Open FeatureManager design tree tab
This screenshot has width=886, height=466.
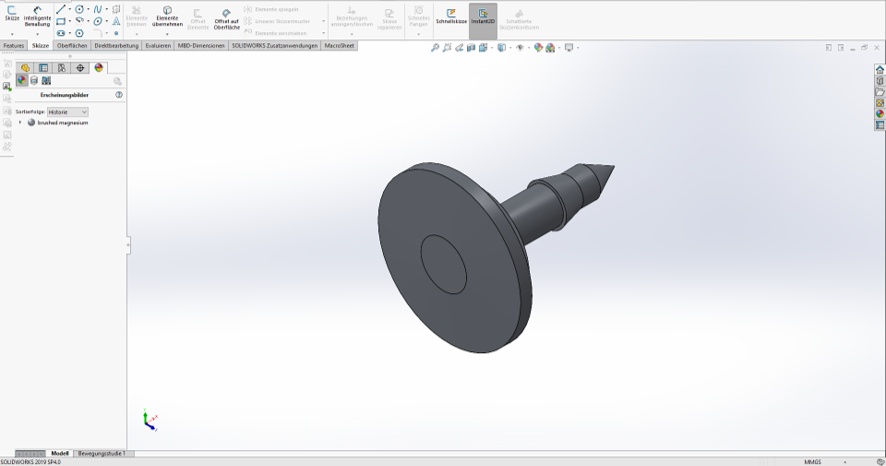[x=25, y=68]
